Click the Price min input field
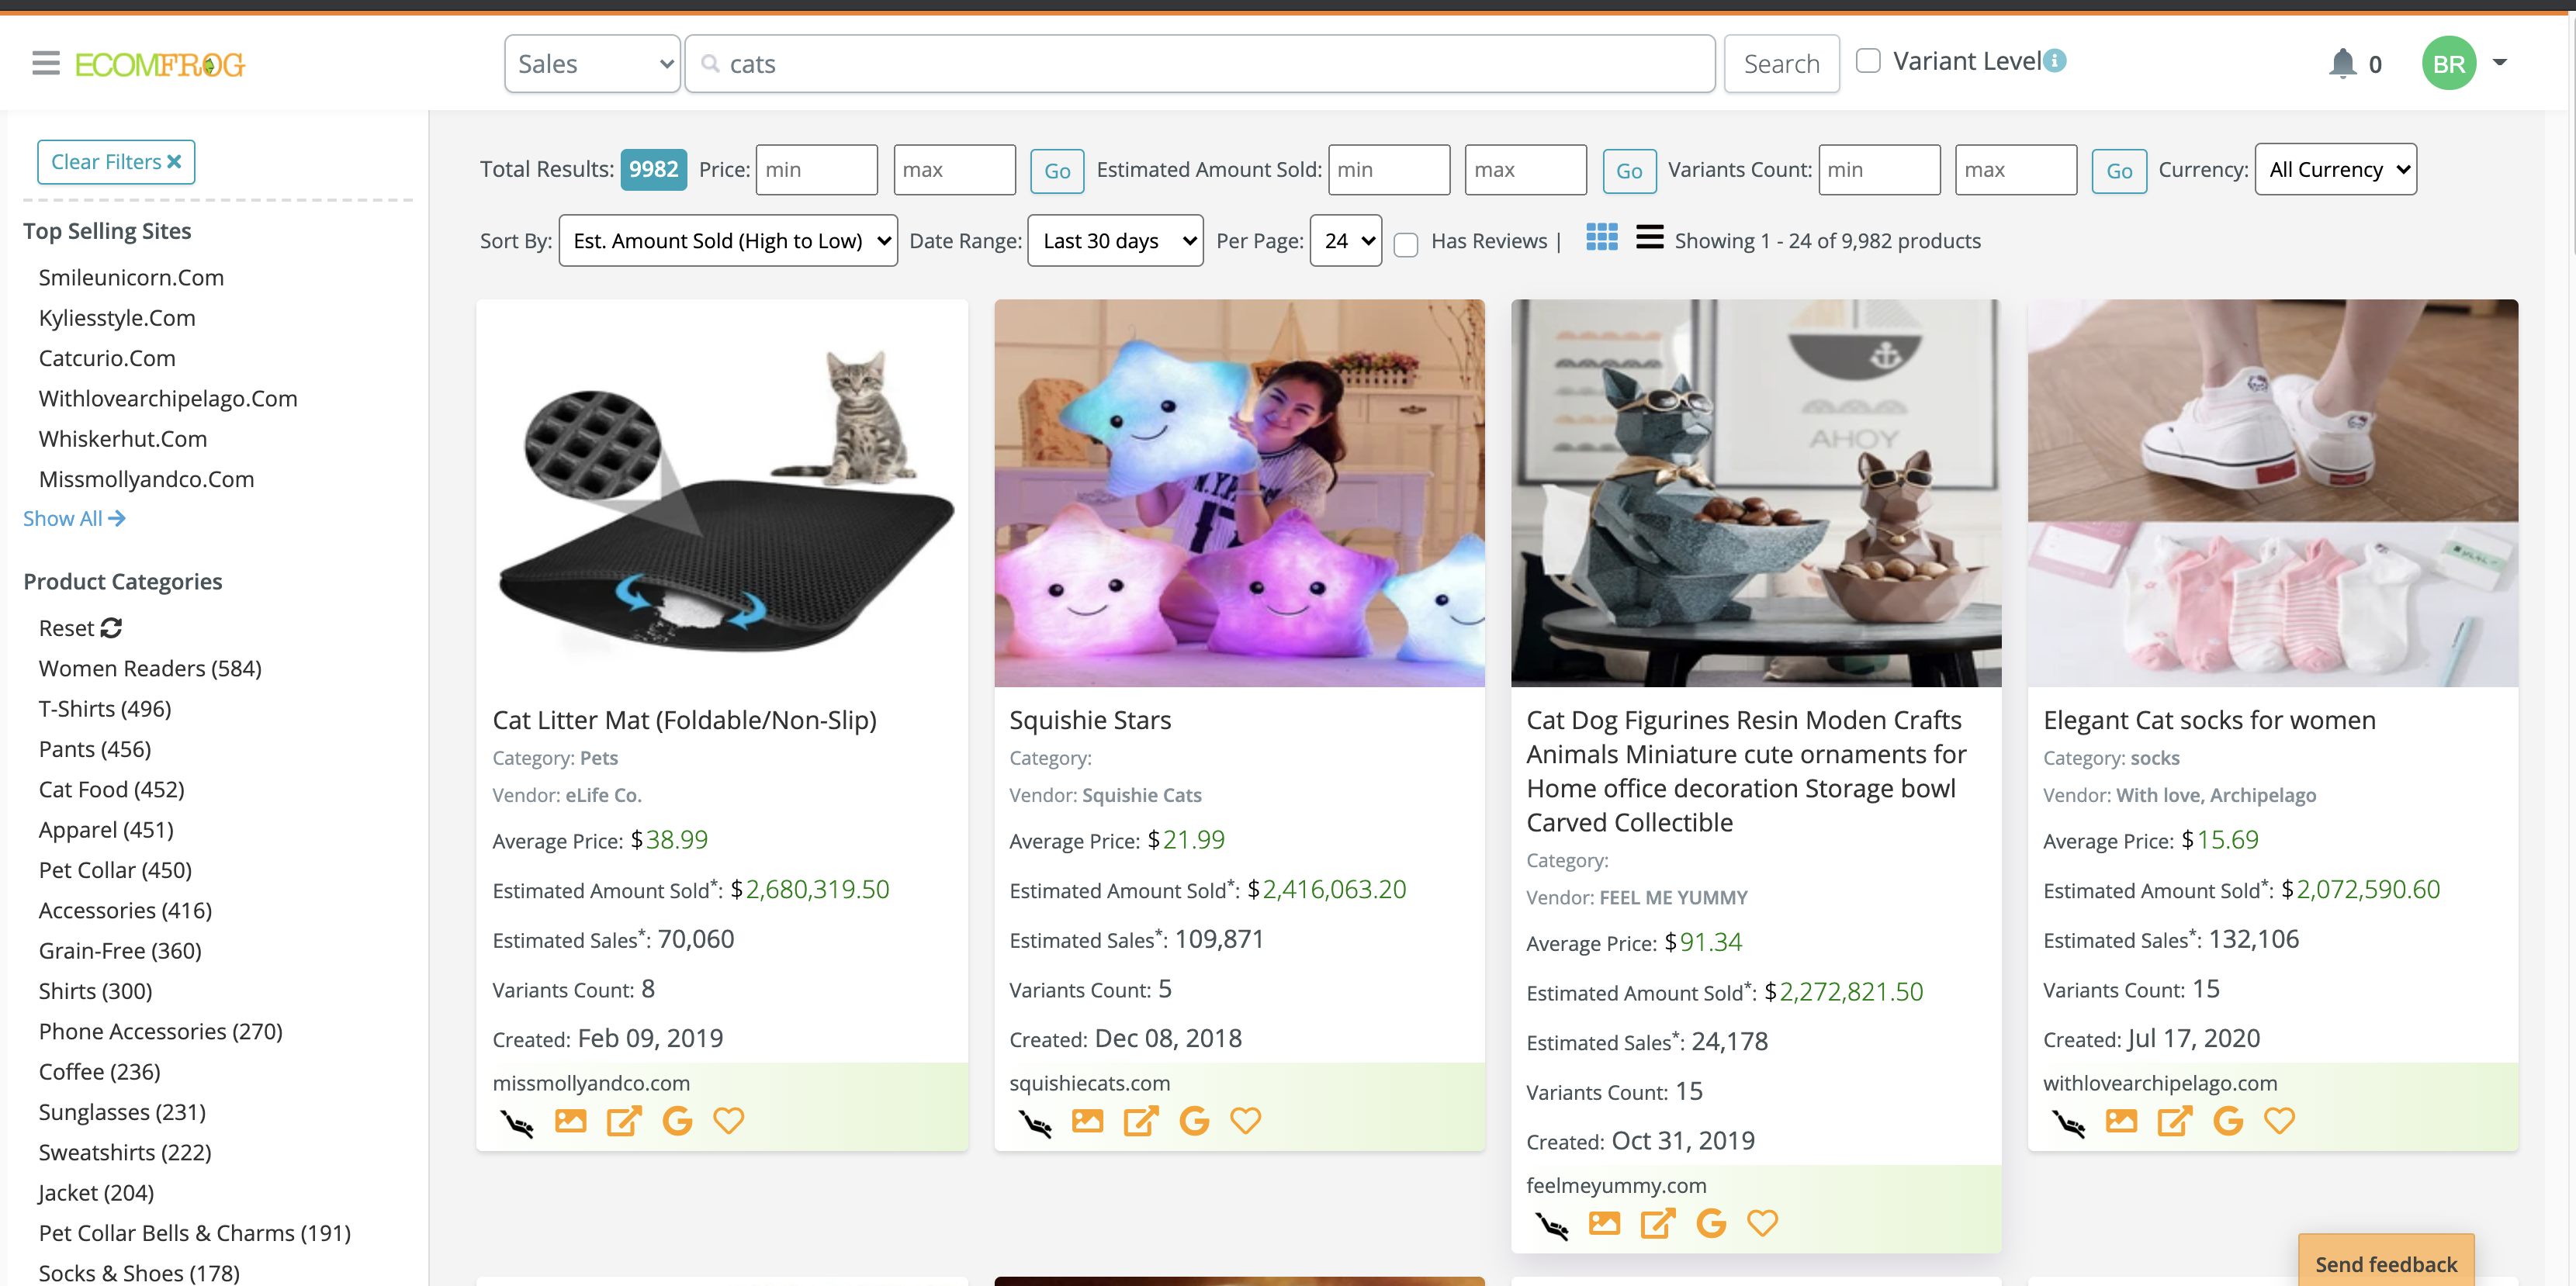Image resolution: width=2576 pixels, height=1286 pixels. click(x=816, y=169)
